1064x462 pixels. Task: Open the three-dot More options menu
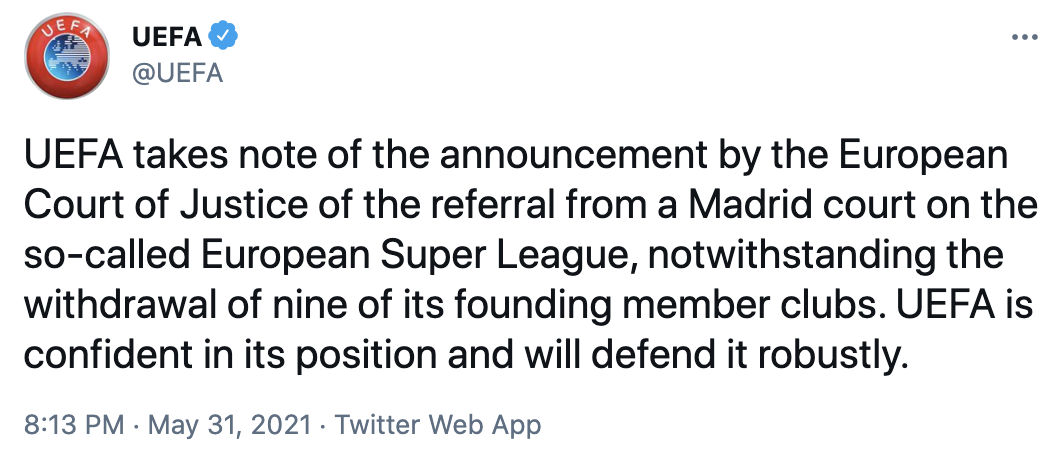(1027, 39)
